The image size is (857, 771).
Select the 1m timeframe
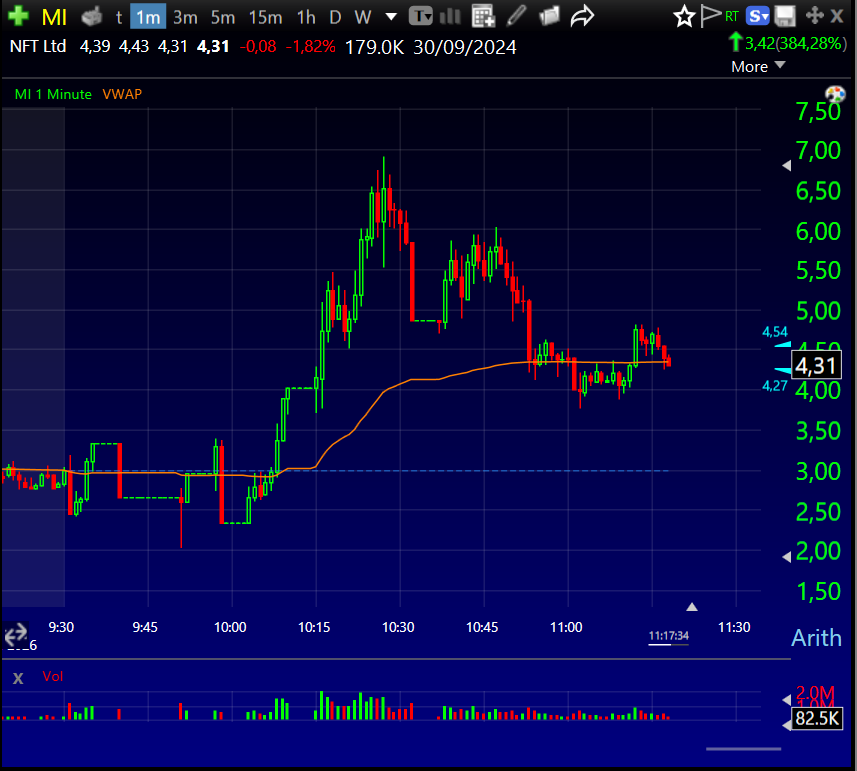pyautogui.click(x=148, y=17)
